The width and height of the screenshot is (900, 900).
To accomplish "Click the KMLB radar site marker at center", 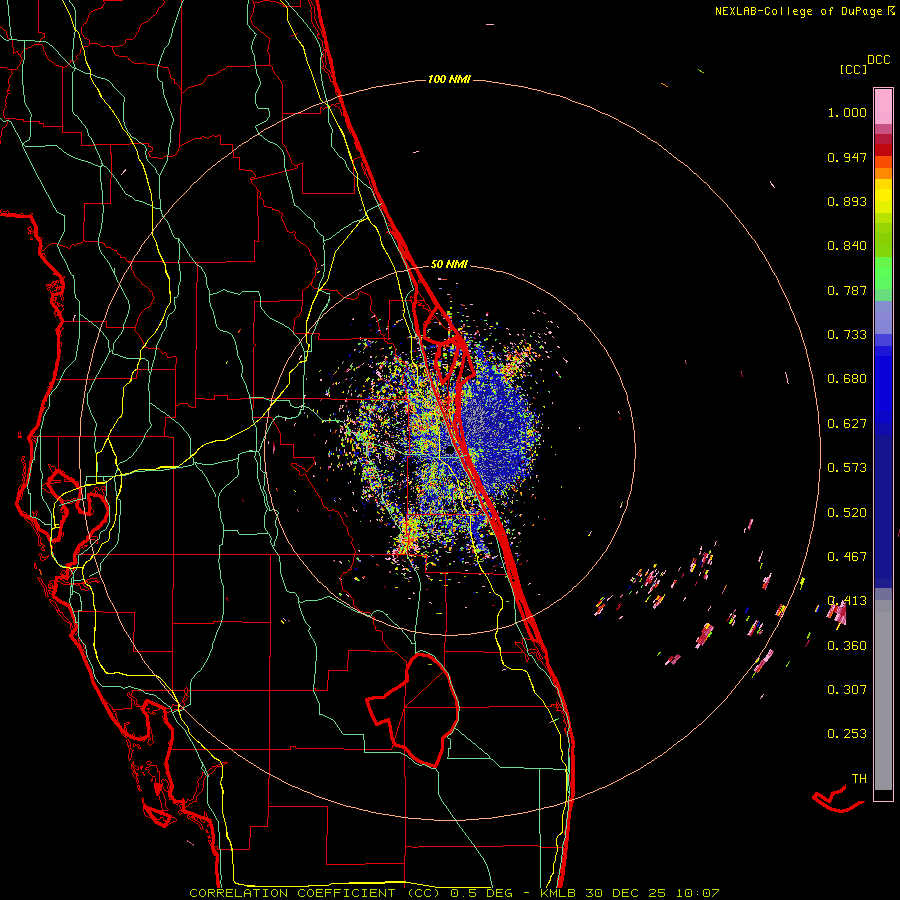I will click(x=449, y=451).
